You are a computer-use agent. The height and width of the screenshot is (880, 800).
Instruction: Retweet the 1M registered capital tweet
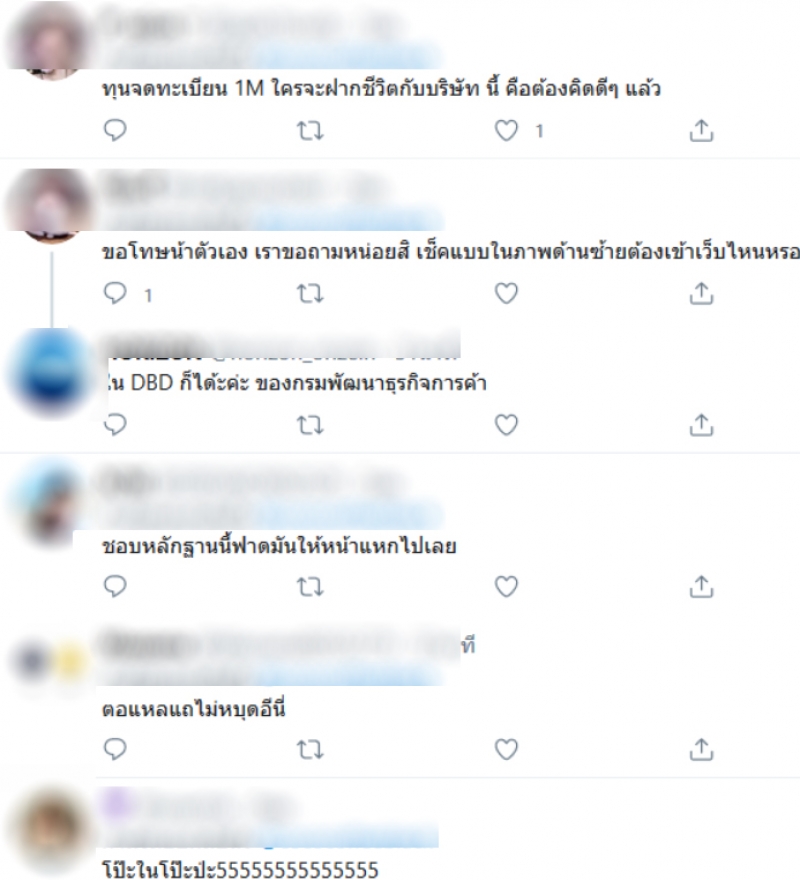click(310, 131)
